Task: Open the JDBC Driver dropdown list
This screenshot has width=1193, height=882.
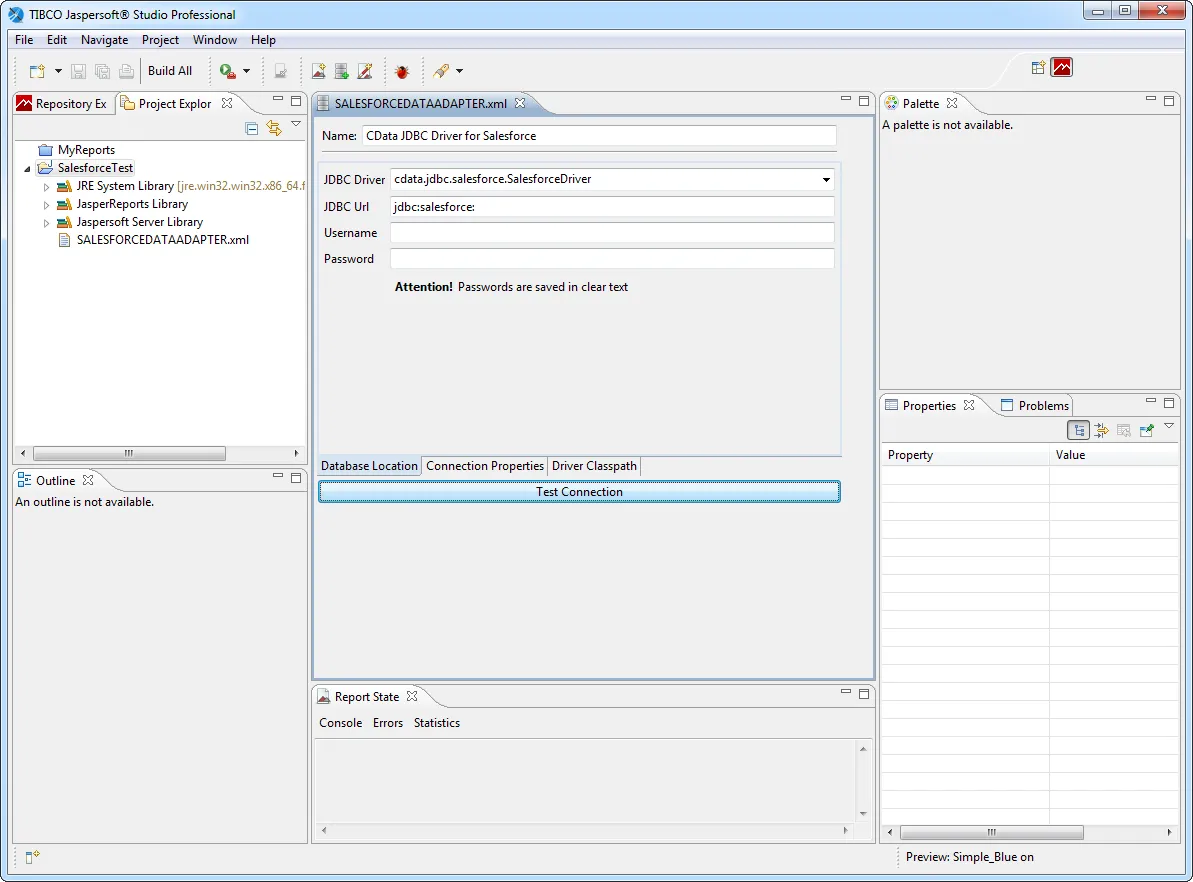Action: [x=826, y=180]
